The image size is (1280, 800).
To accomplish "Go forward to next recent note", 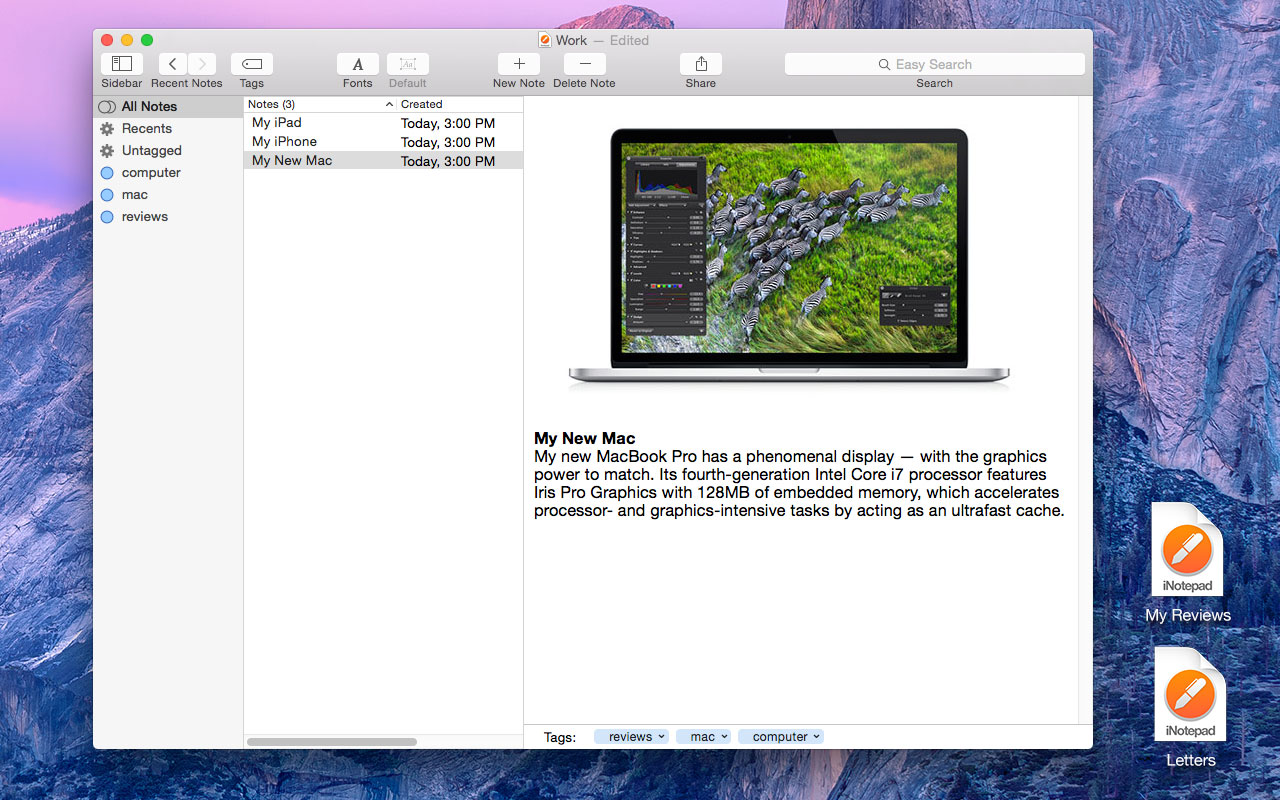I will (x=202, y=64).
